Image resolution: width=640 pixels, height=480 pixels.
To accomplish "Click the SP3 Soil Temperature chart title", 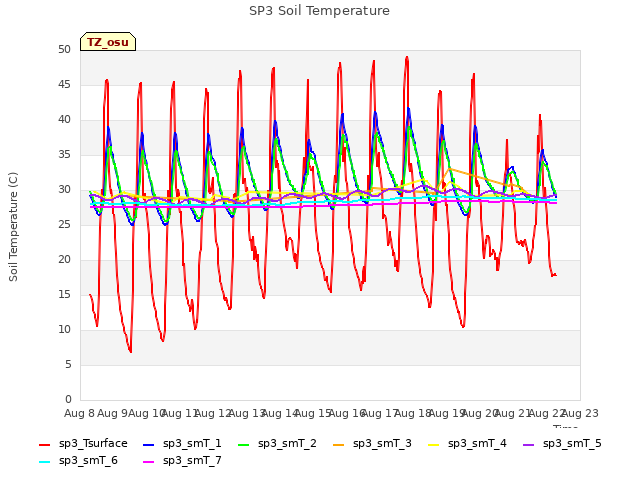I will pos(319,11).
